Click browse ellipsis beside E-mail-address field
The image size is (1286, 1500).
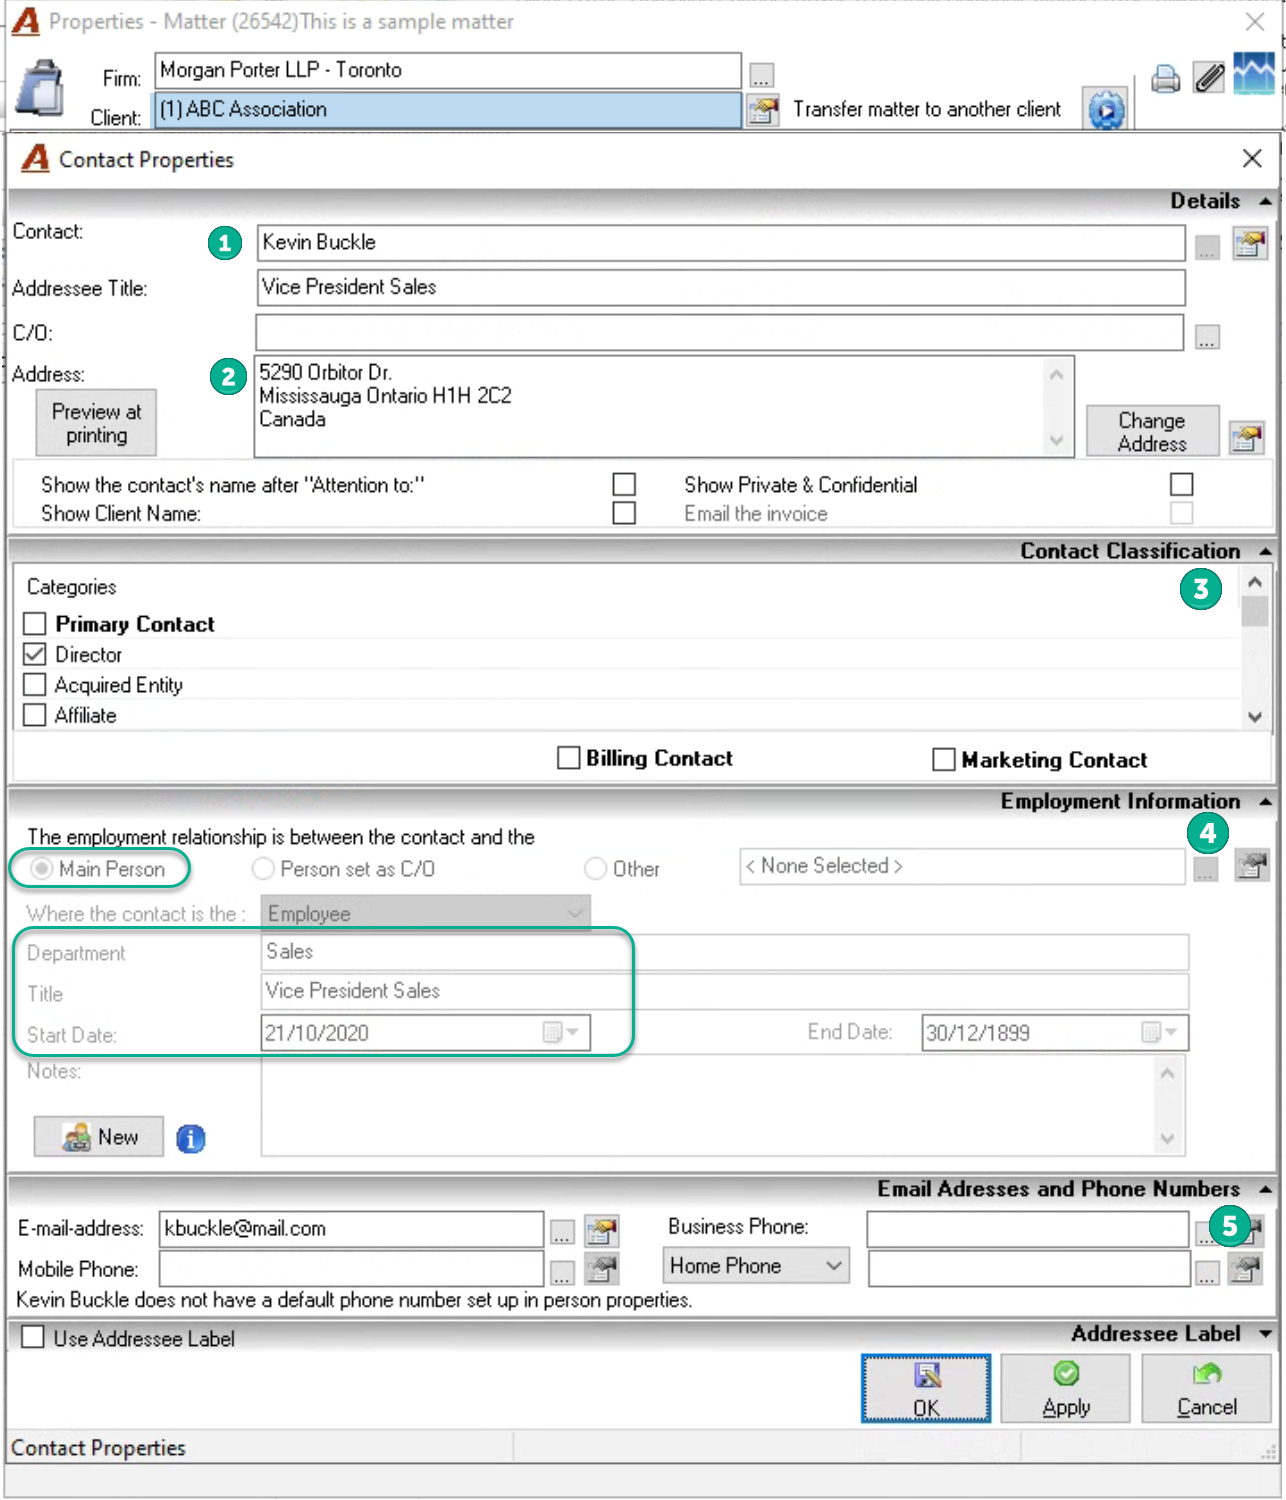[x=562, y=1232]
